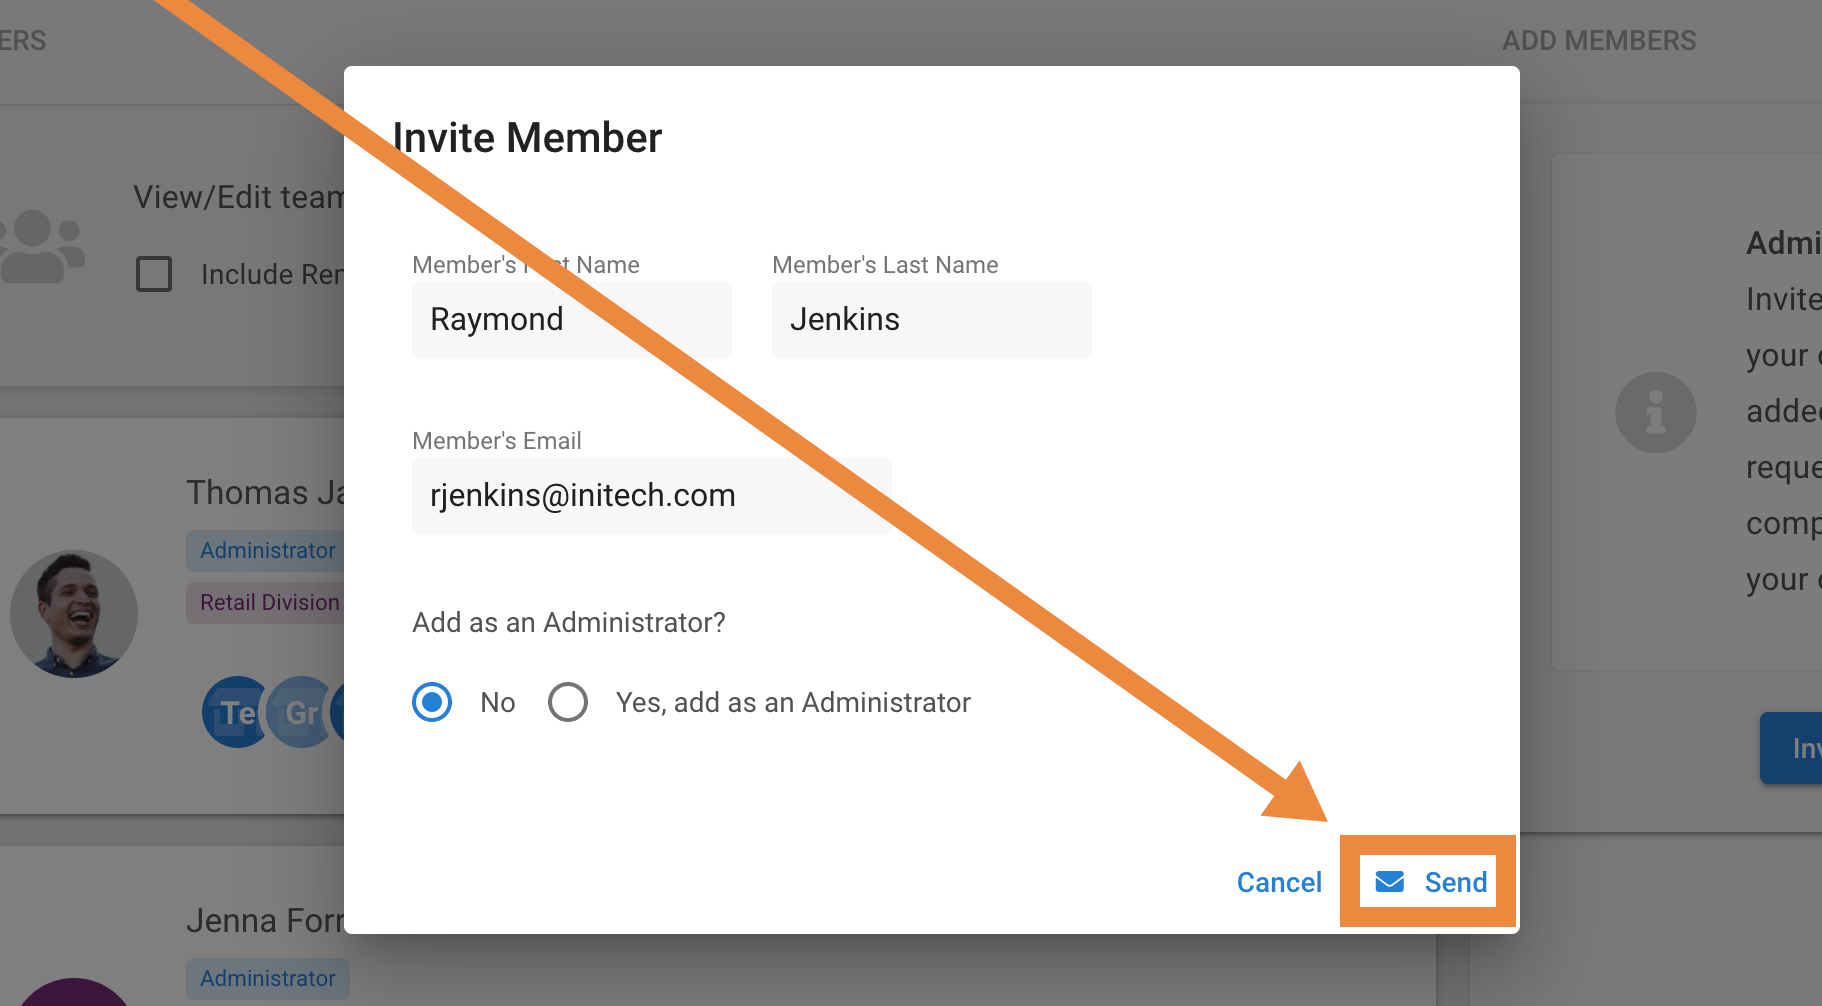Toggle the Include Removed checkbox in background

(154, 274)
